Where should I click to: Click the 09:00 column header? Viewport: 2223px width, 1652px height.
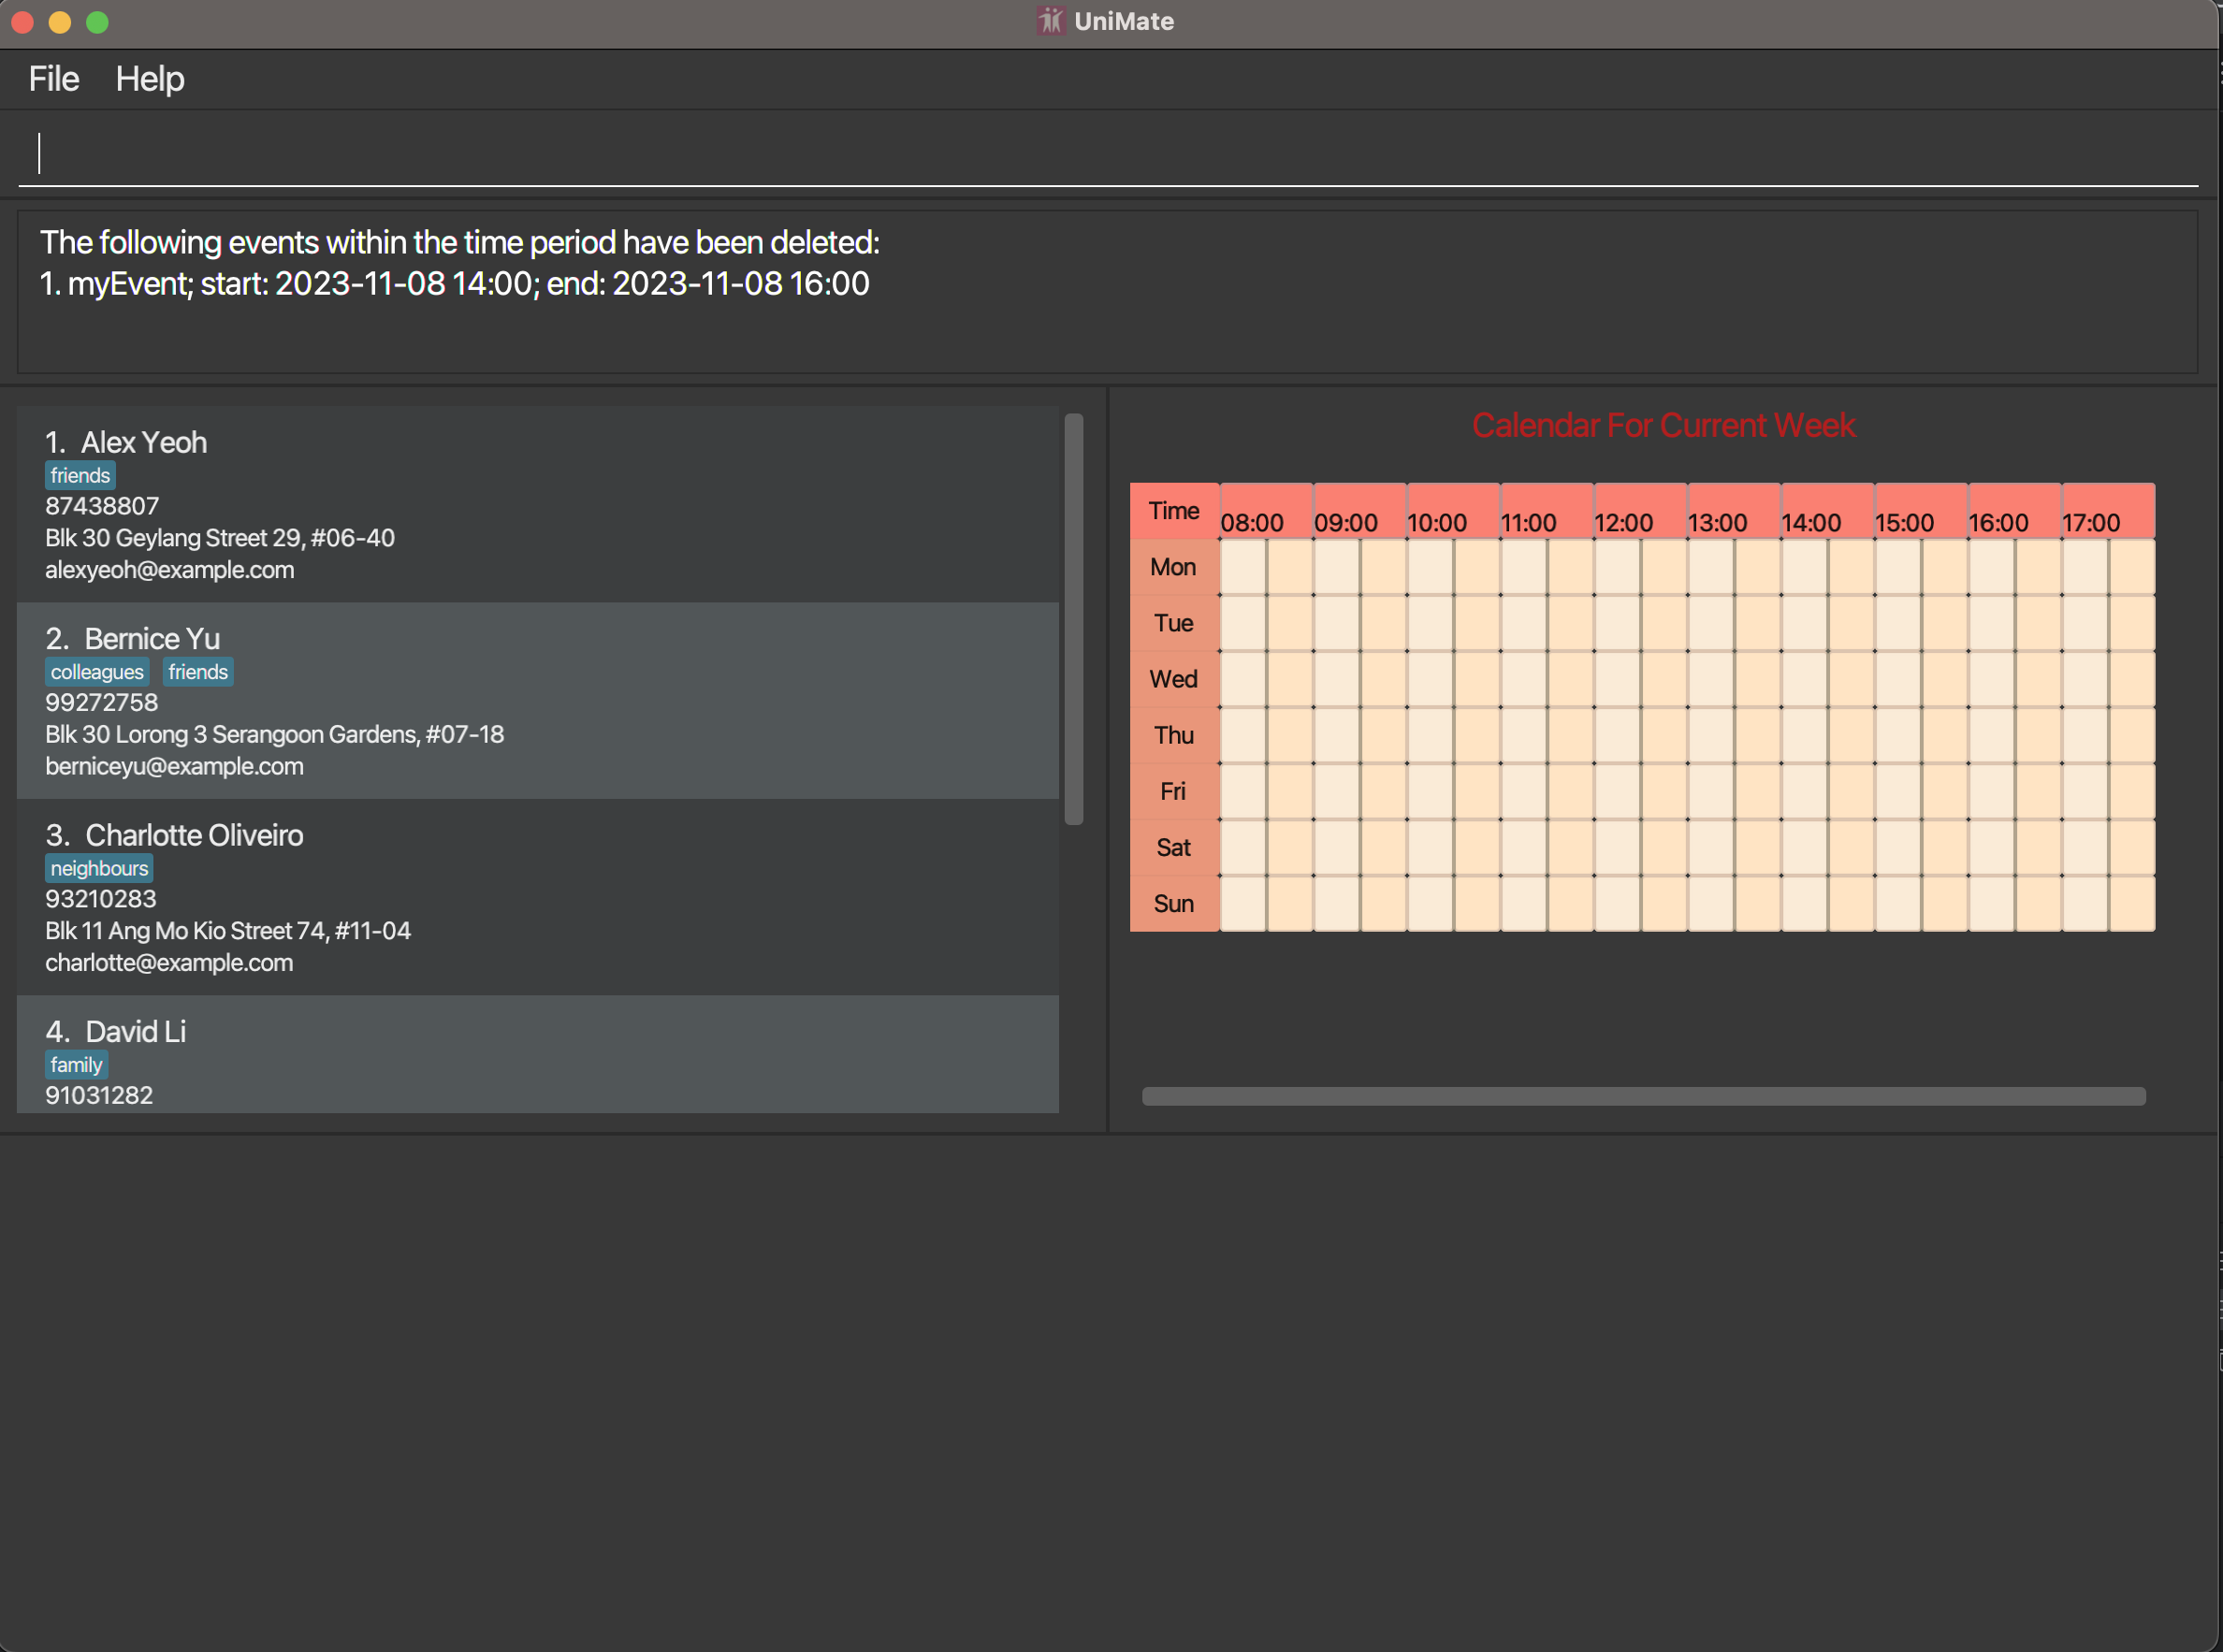click(x=1359, y=512)
